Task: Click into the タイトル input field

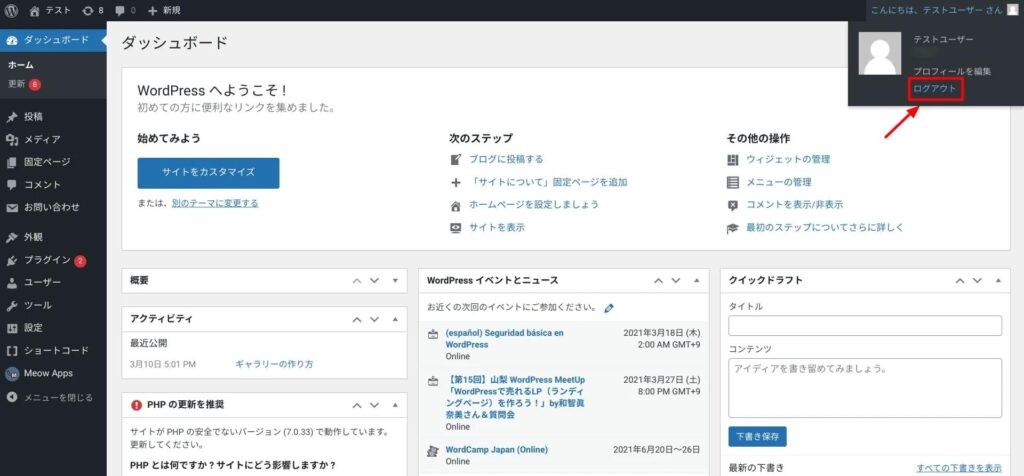Action: (865, 326)
